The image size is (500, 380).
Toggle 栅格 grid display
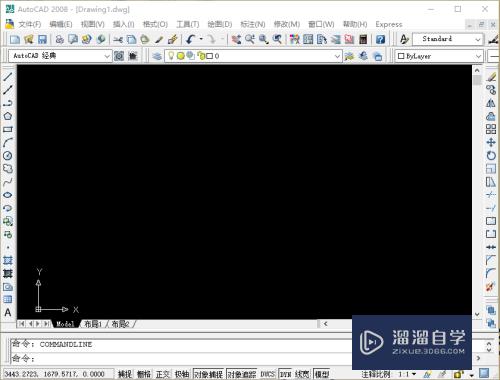click(x=144, y=374)
